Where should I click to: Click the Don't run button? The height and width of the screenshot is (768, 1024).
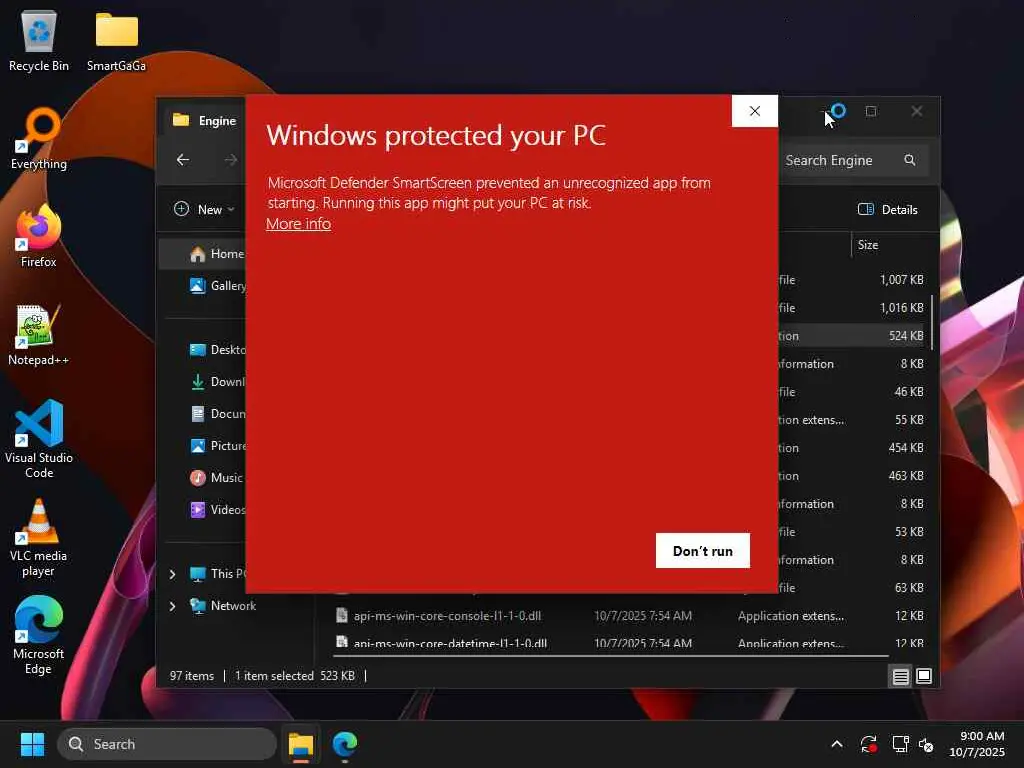(x=703, y=551)
